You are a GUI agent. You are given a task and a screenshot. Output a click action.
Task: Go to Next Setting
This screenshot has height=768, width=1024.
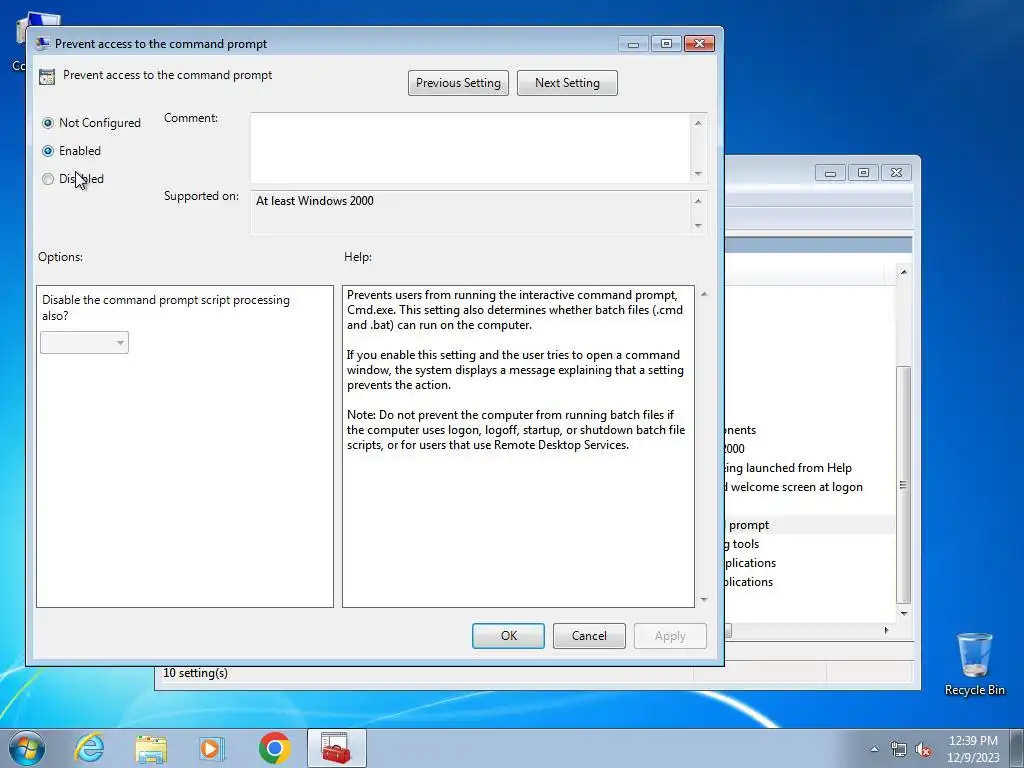pyautogui.click(x=567, y=83)
